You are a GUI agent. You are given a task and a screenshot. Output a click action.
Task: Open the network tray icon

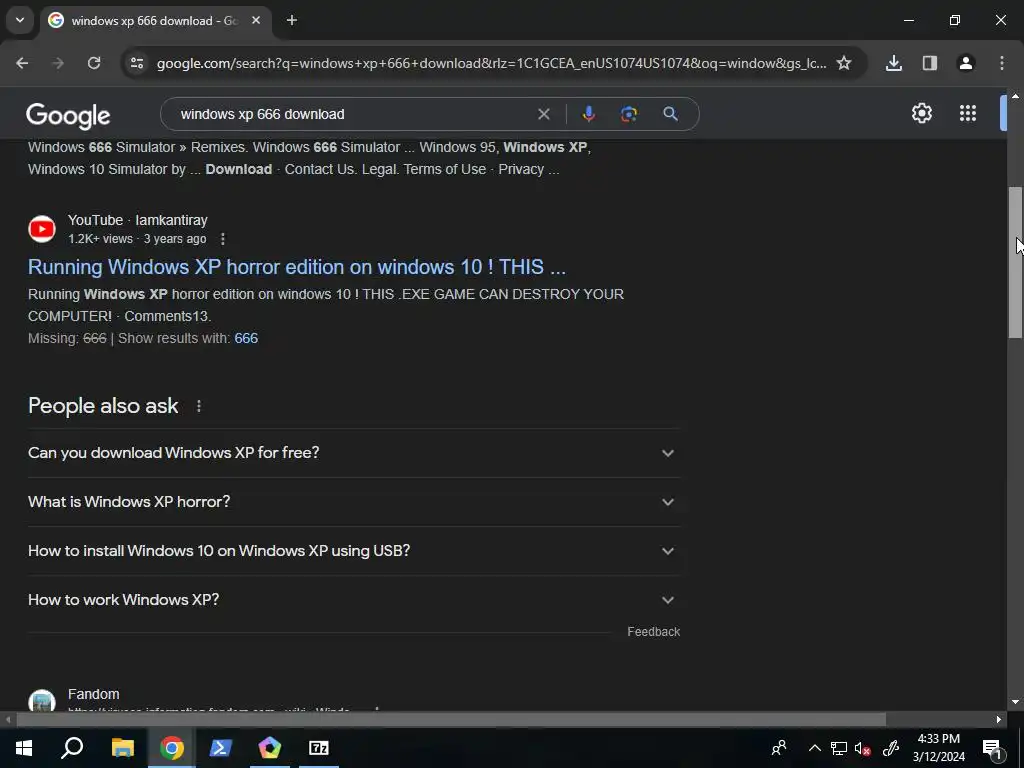tap(839, 748)
